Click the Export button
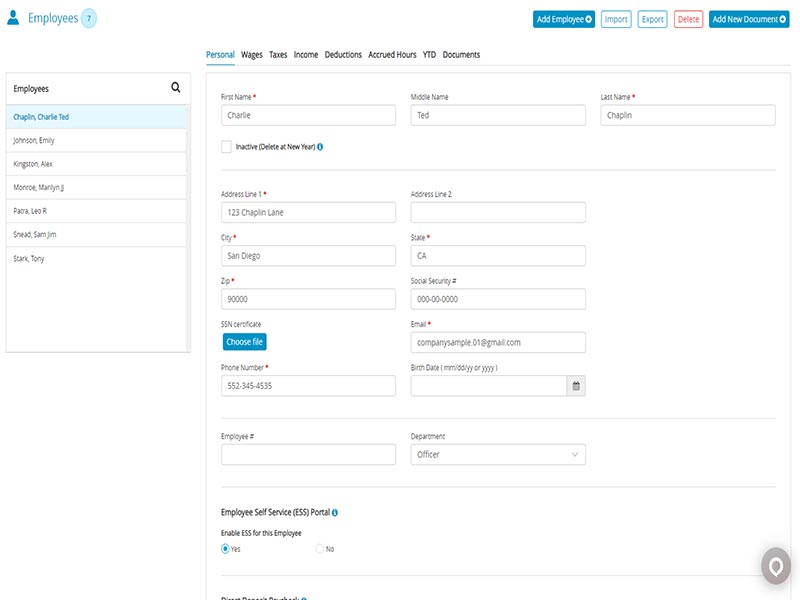The width and height of the screenshot is (800, 600). [x=654, y=18]
